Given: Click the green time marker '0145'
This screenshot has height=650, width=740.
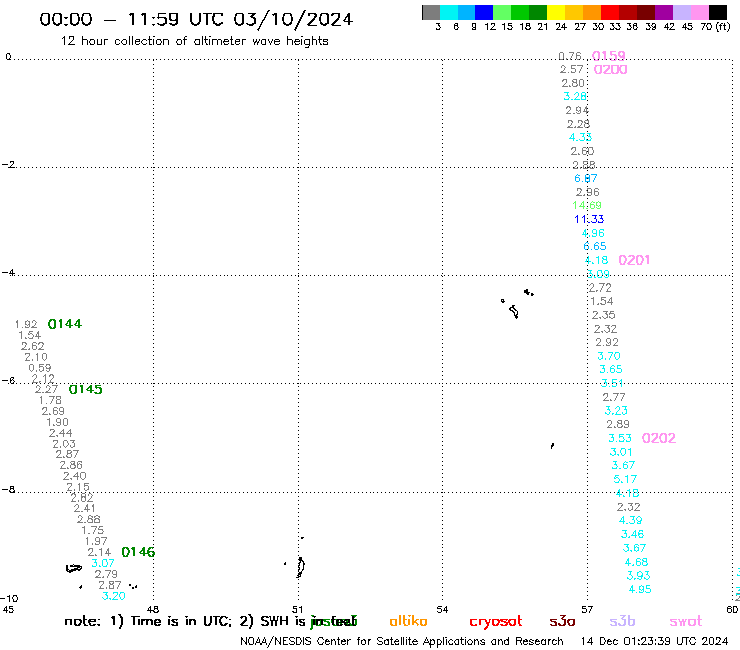Looking at the screenshot, I should point(85,389).
